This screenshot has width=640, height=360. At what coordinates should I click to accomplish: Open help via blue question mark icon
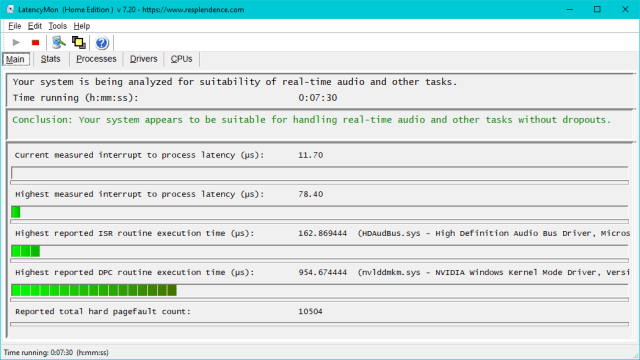coord(102,42)
